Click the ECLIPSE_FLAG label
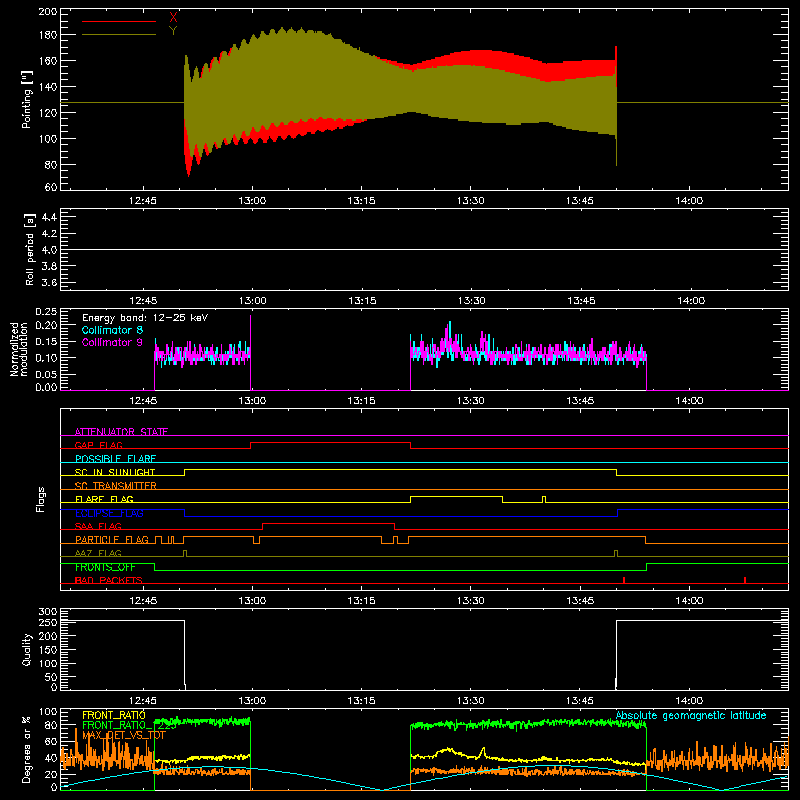800x800 pixels. coord(109,513)
